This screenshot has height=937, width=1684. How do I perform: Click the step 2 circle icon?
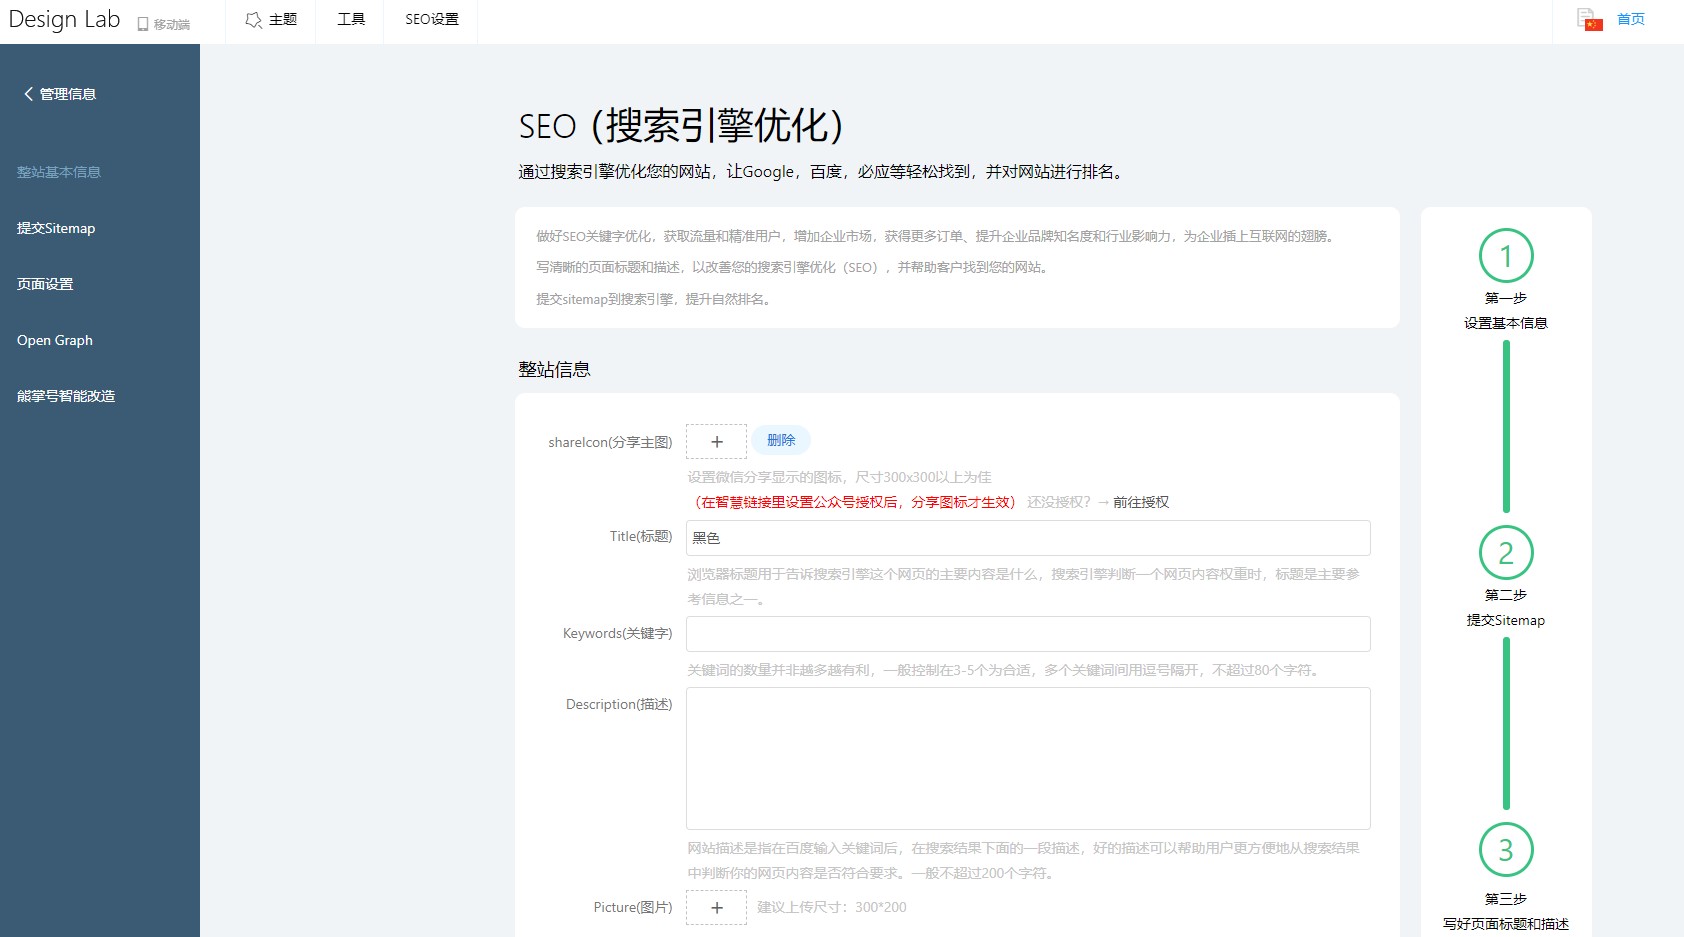[x=1506, y=552]
